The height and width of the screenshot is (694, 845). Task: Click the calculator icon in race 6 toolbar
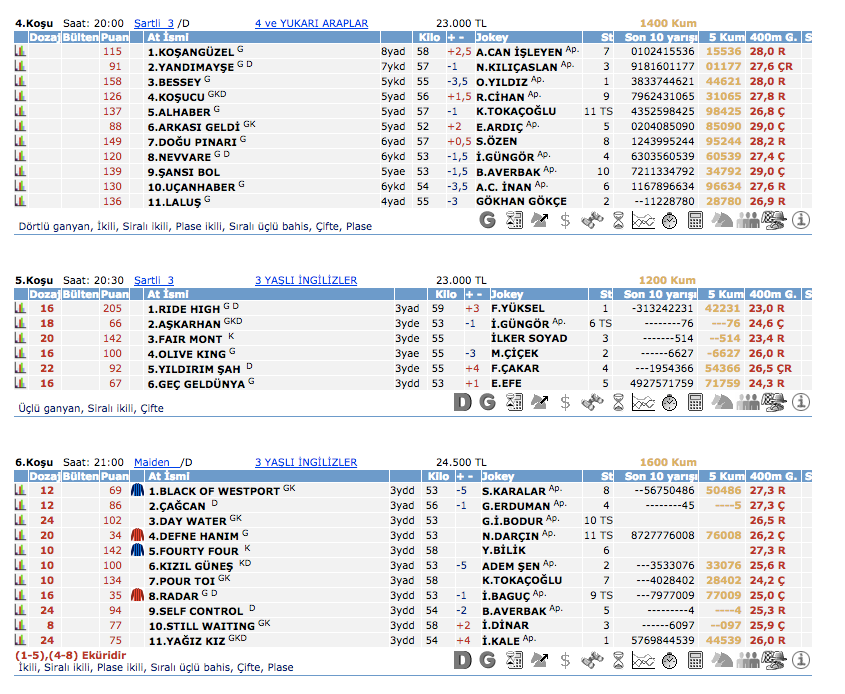pos(696,660)
